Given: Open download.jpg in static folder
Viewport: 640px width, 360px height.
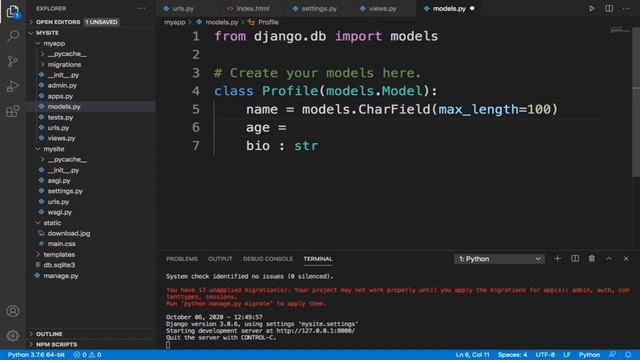Looking at the screenshot, I should [69, 233].
